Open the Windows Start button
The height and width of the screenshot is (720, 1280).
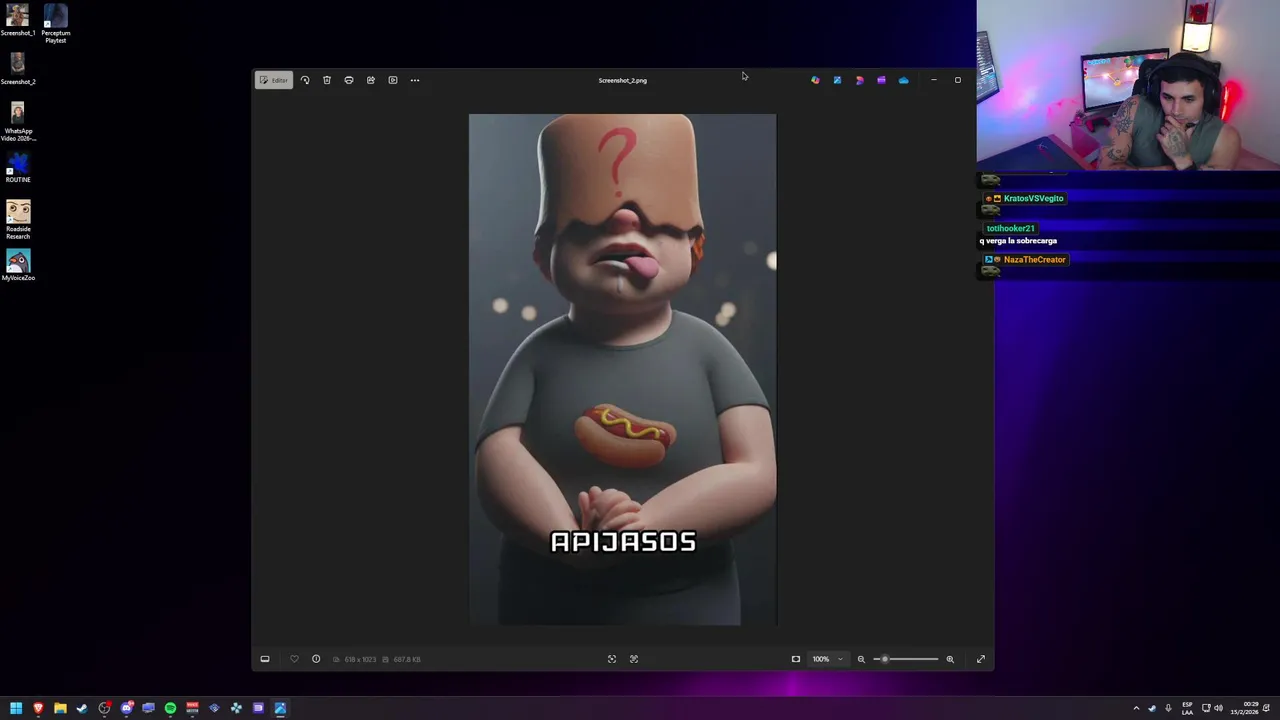coord(16,708)
